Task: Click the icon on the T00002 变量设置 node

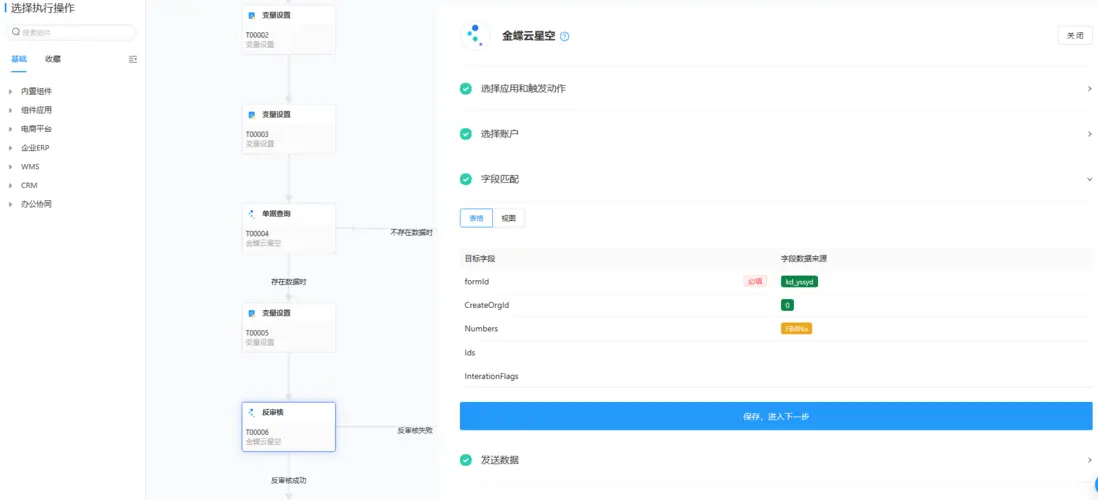Action: 252,15
